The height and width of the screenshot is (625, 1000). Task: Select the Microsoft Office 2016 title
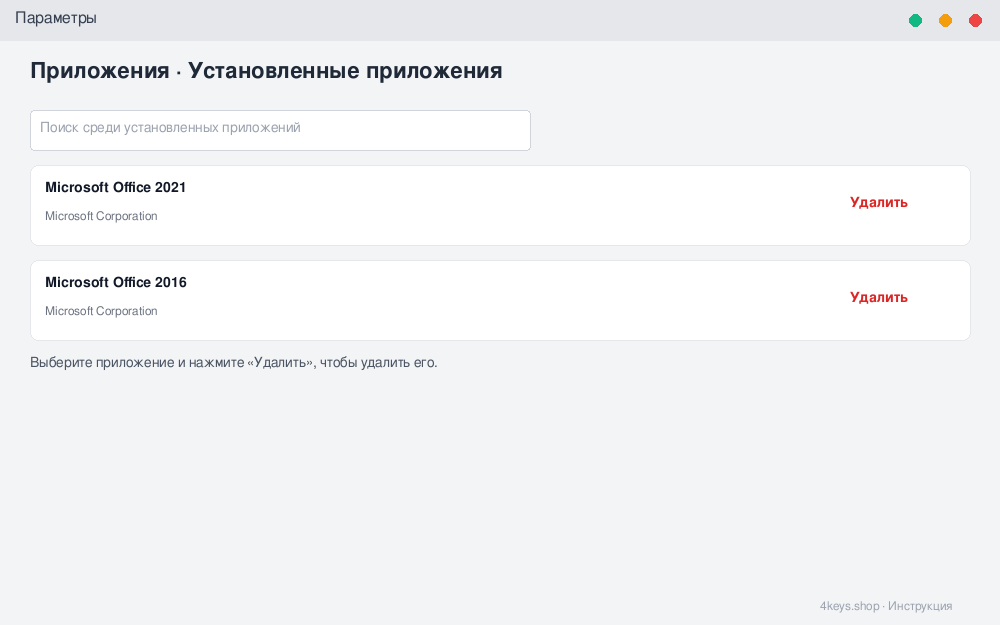115,283
